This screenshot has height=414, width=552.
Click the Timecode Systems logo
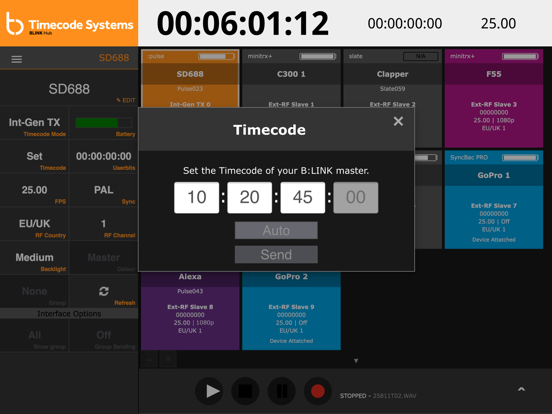point(69,23)
